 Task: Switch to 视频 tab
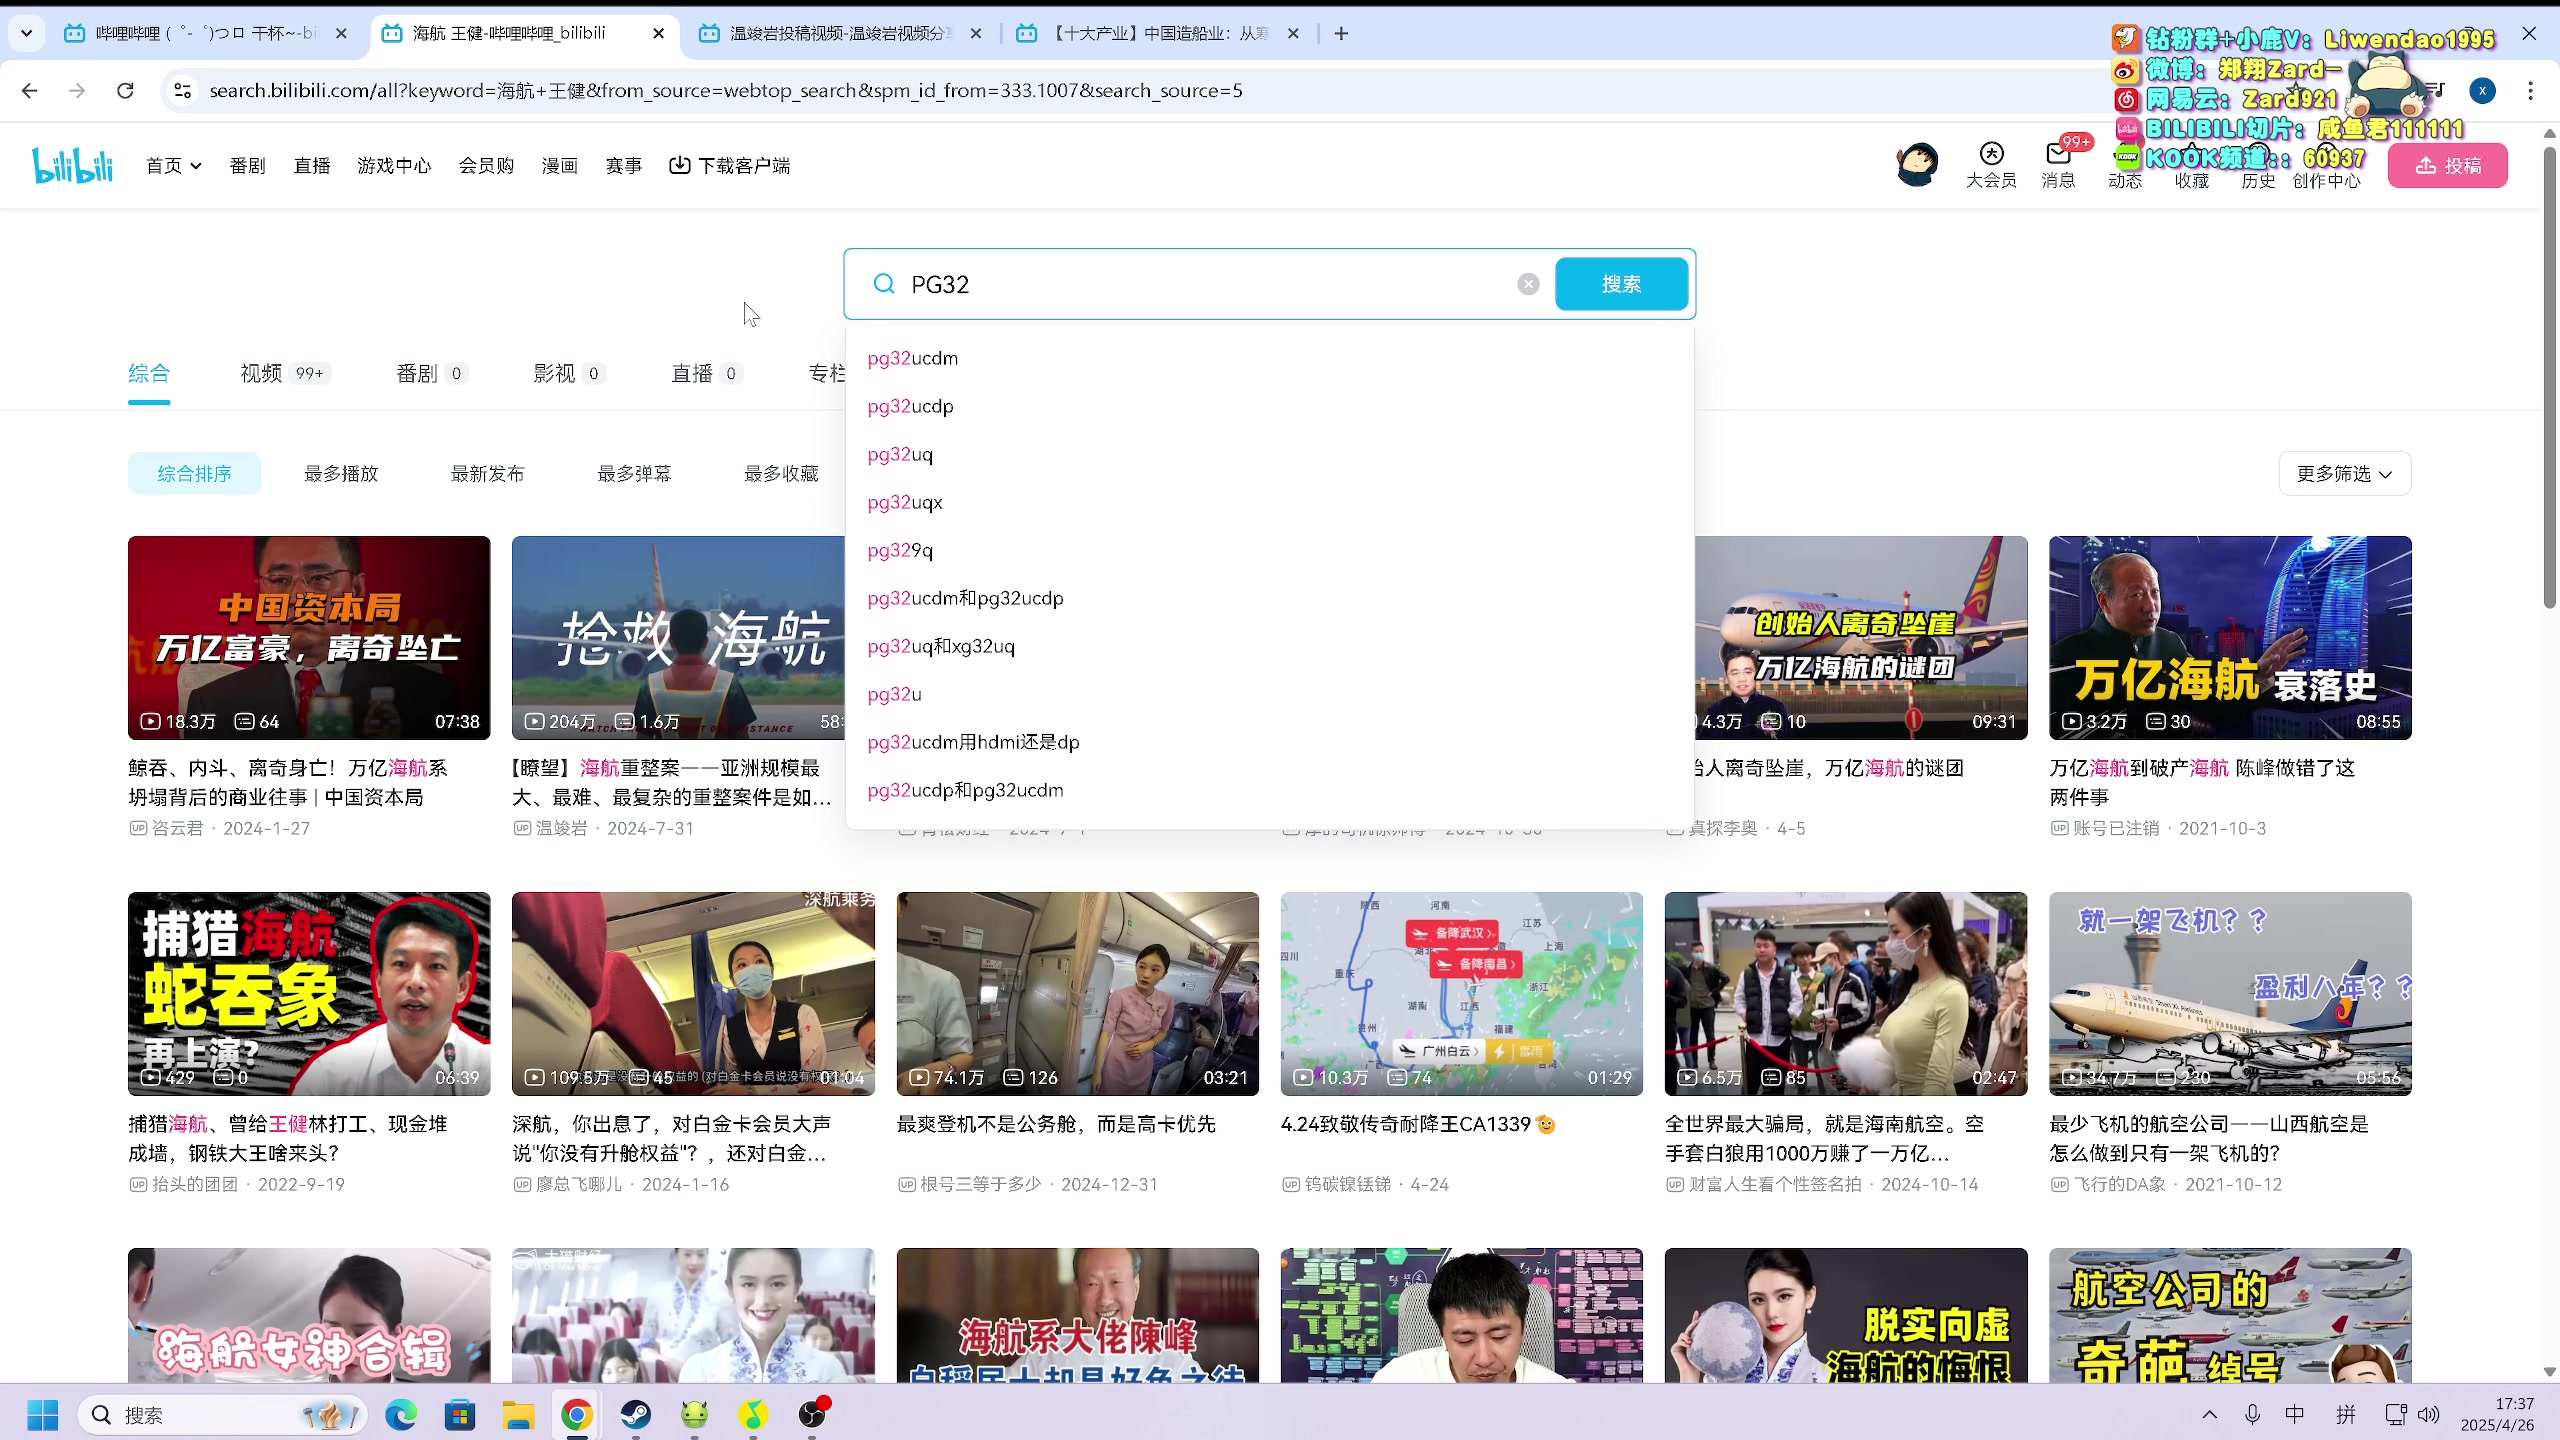[x=284, y=373]
